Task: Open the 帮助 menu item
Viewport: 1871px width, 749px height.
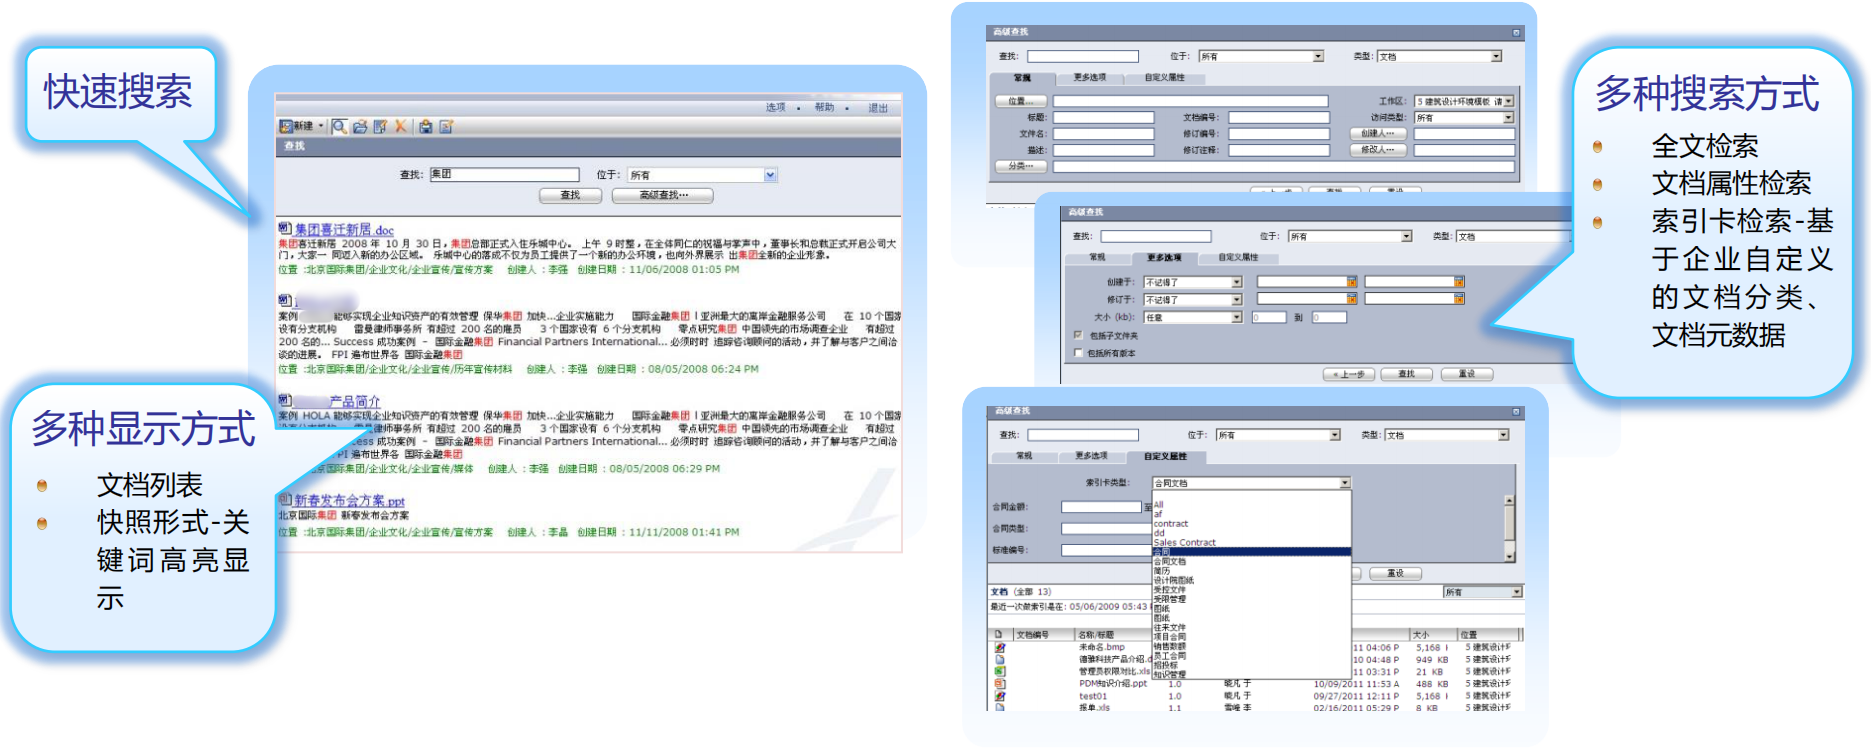Action: (824, 107)
